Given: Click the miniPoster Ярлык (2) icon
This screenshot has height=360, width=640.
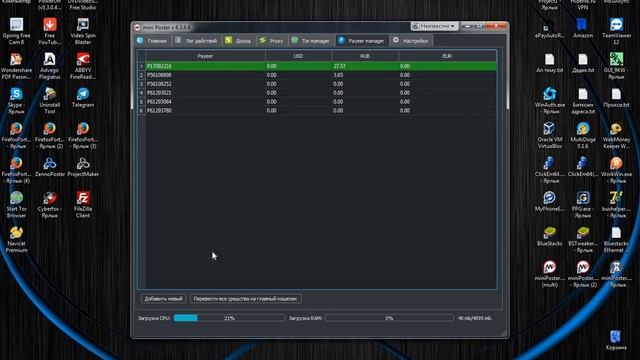Looking at the screenshot, I should pos(583,274).
